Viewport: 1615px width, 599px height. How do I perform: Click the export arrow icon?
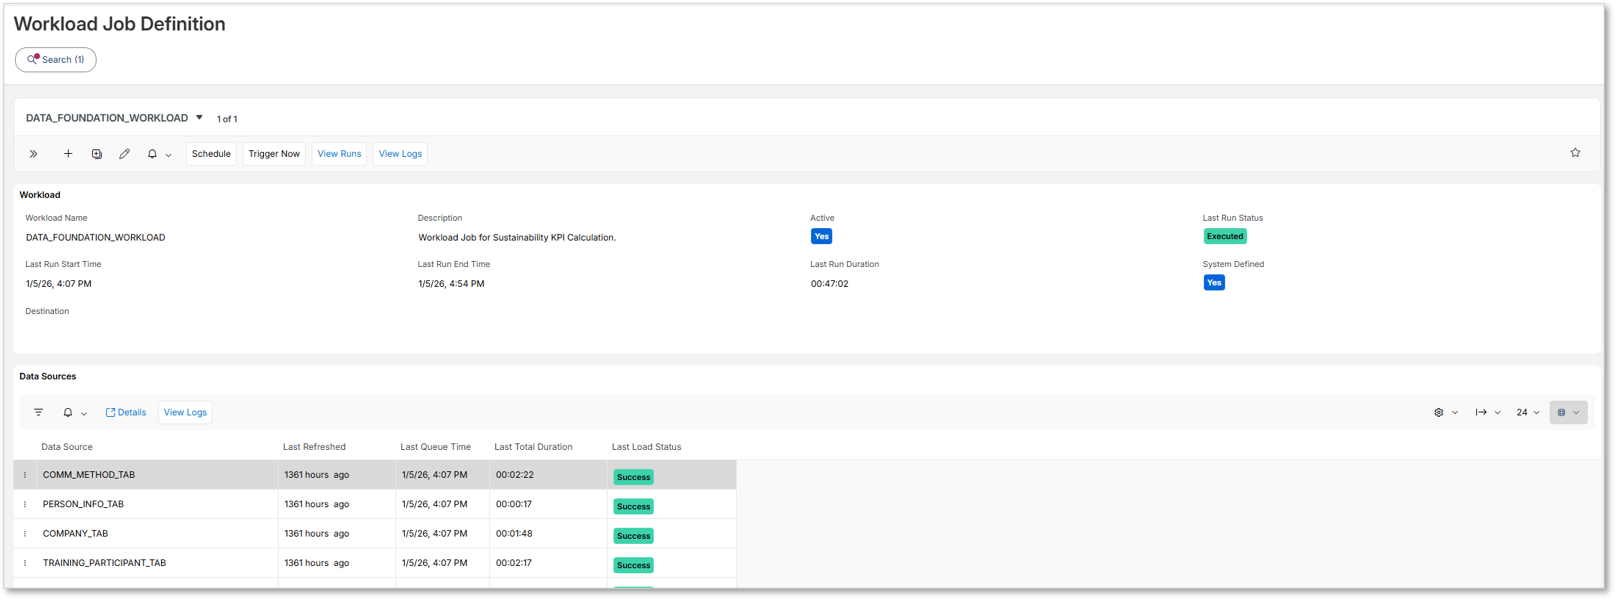click(x=1481, y=412)
